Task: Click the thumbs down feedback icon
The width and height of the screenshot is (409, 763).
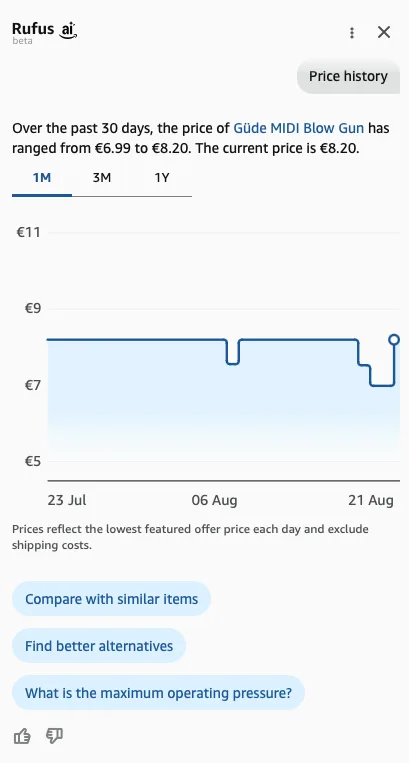Action: pyautogui.click(x=54, y=736)
